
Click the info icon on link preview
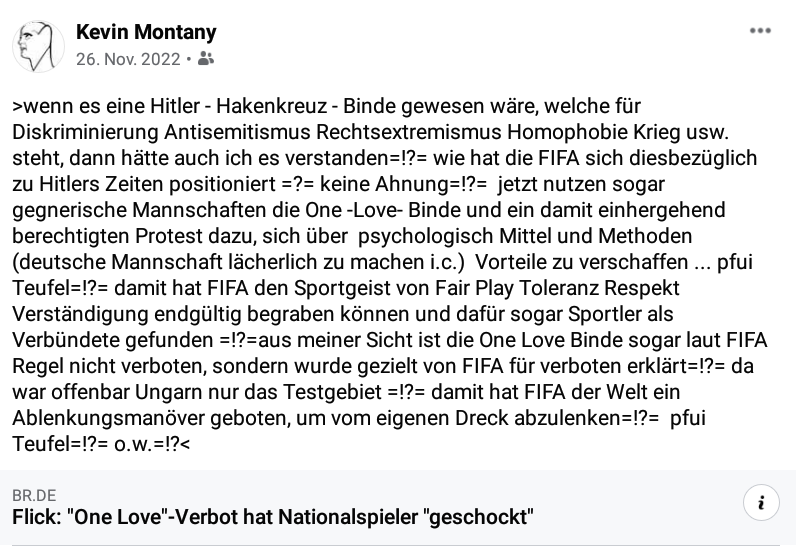pos(761,503)
